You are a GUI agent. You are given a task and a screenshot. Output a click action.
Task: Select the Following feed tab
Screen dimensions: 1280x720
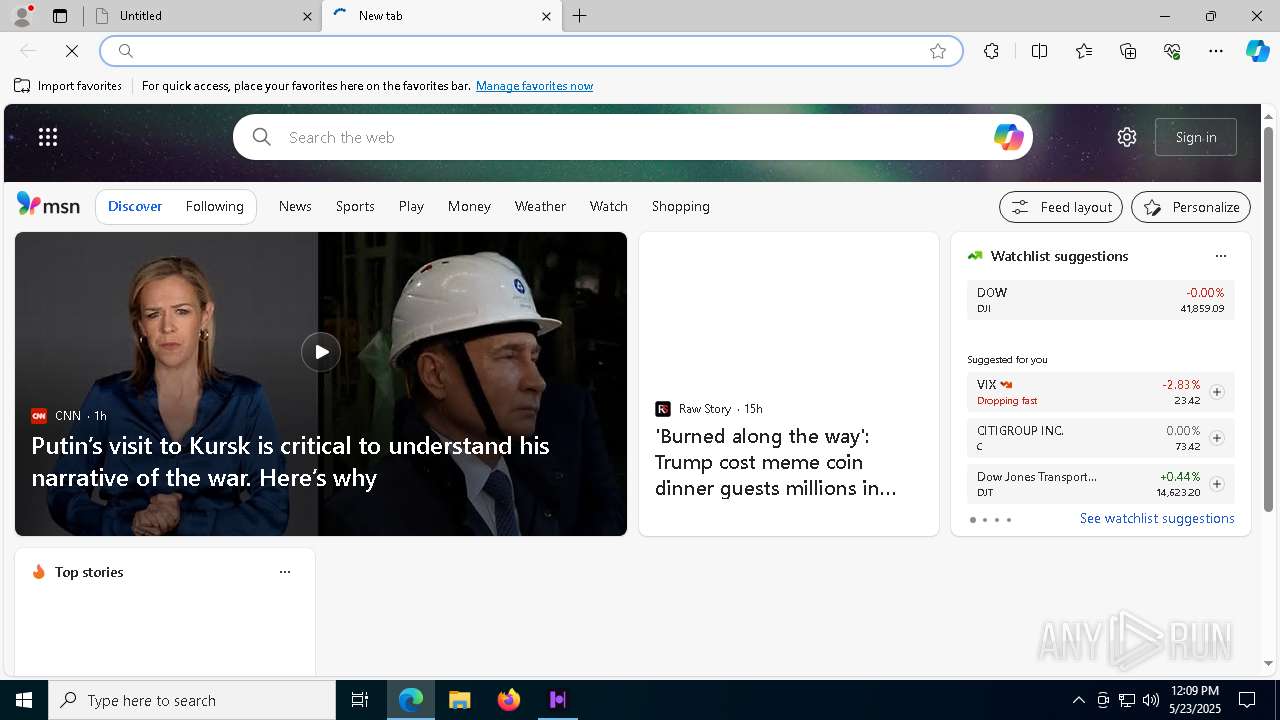215,206
